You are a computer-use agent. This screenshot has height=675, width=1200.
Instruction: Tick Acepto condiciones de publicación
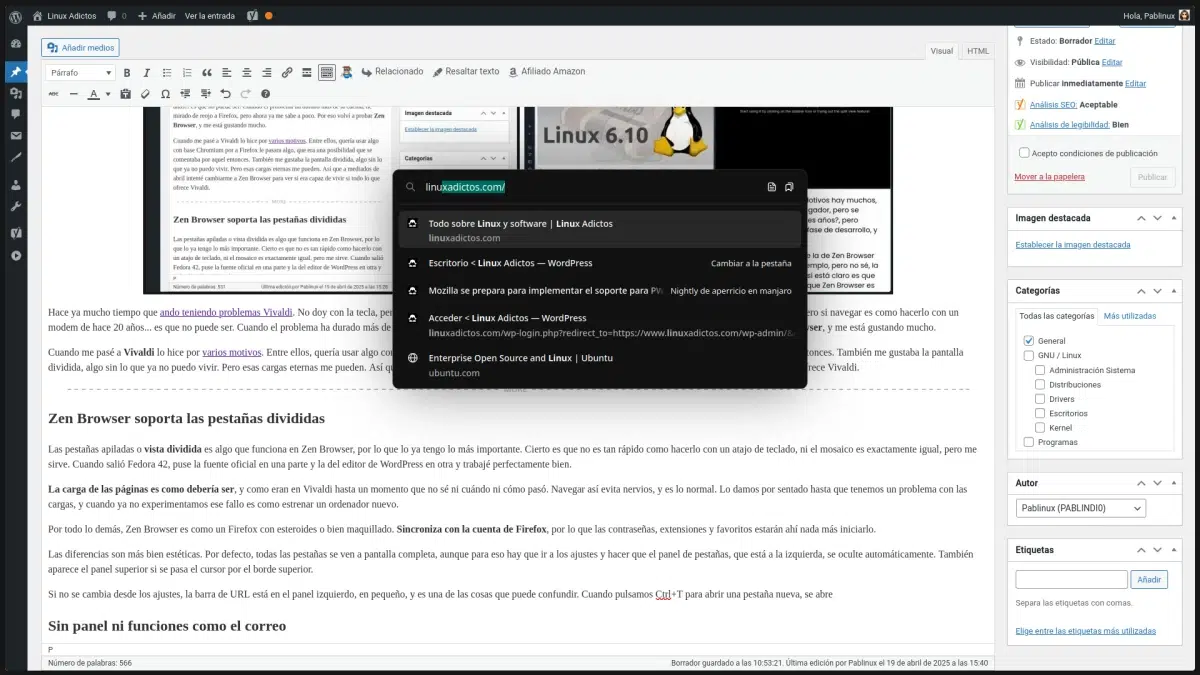[x=1024, y=153]
